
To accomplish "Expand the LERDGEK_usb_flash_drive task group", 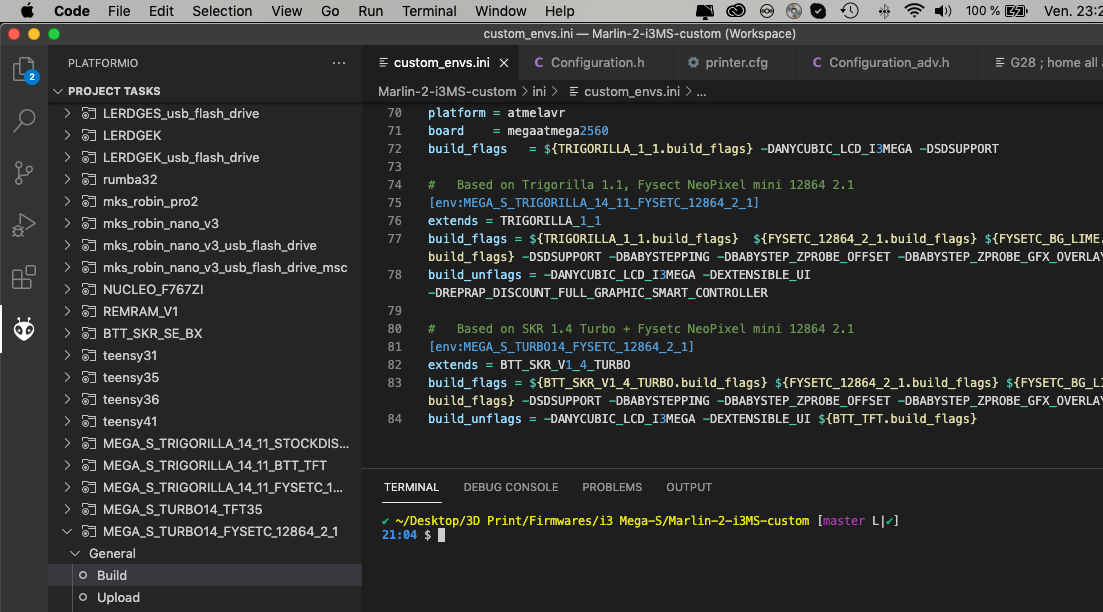I will click(x=68, y=157).
